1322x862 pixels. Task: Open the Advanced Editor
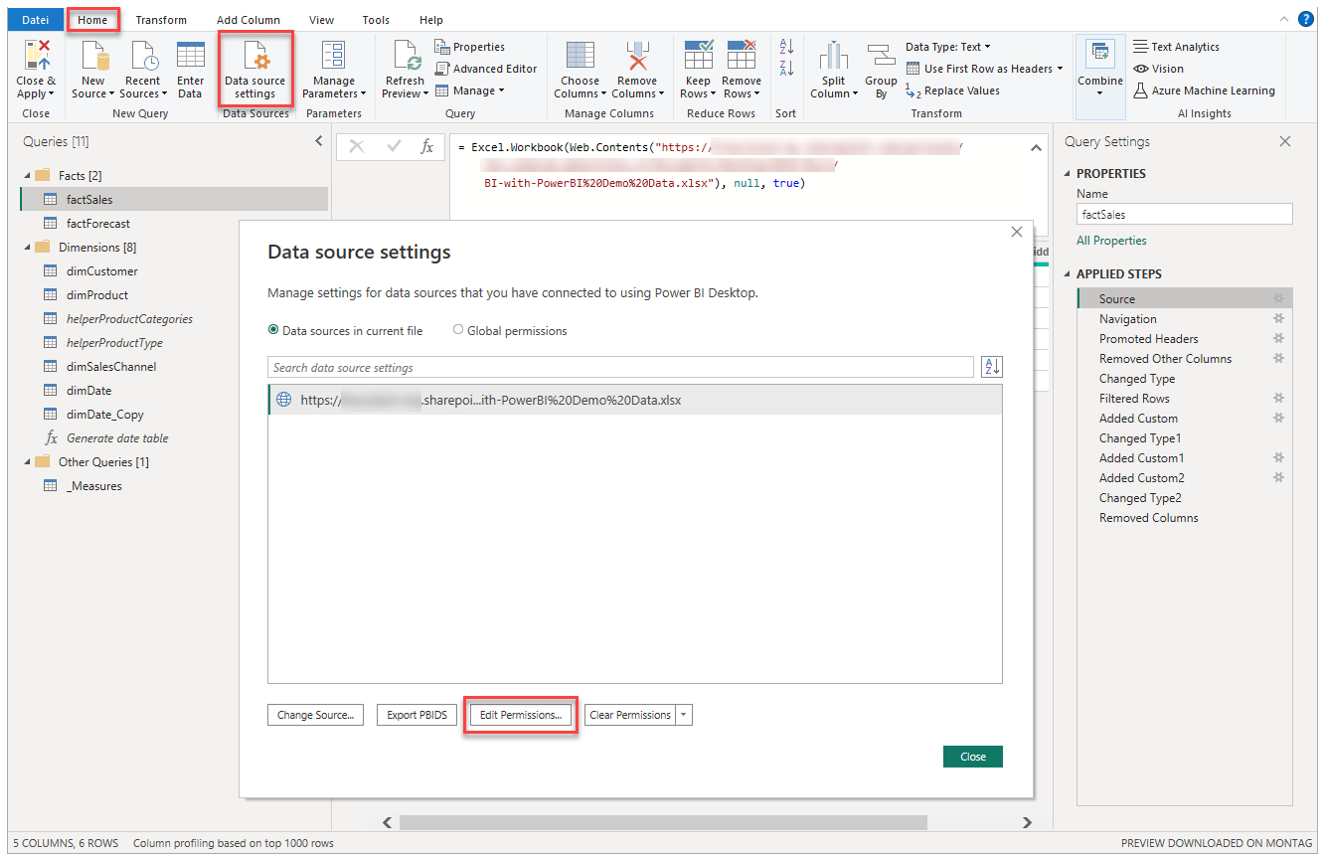[486, 69]
